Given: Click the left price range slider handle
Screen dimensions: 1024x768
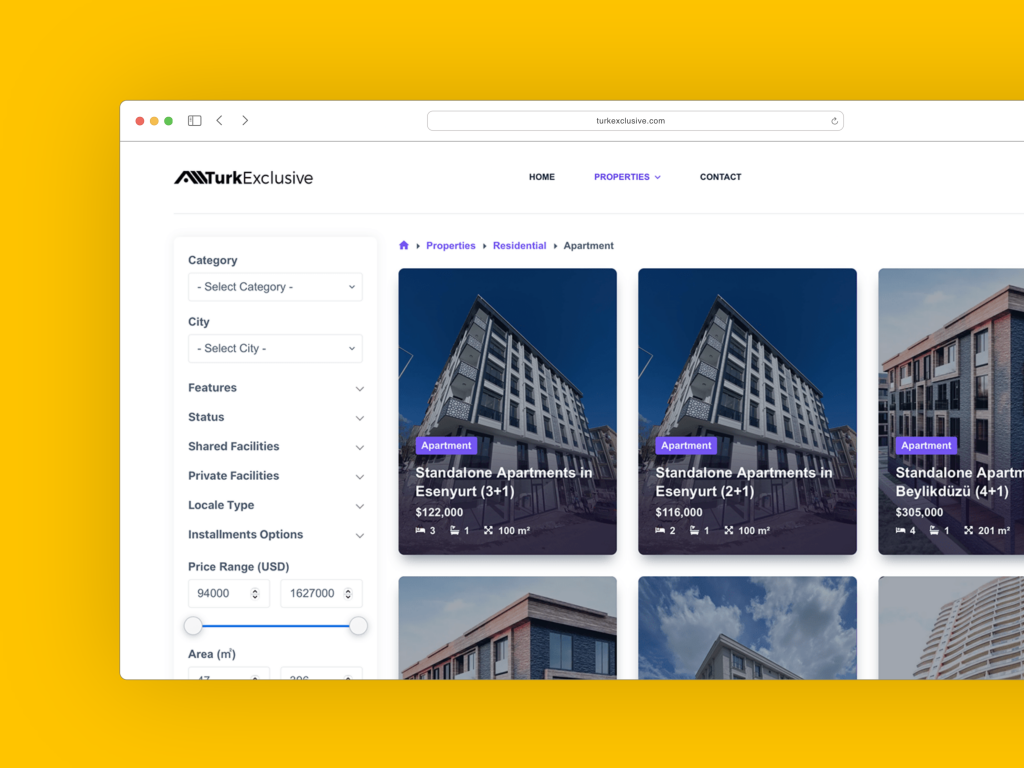Looking at the screenshot, I should click(193, 626).
